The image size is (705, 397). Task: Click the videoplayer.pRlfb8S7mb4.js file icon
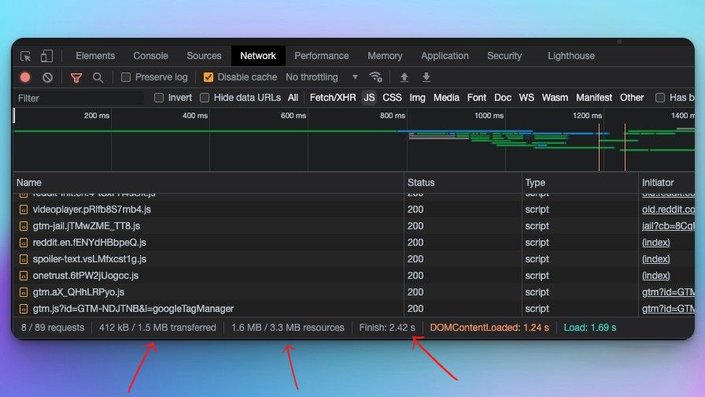coord(23,210)
